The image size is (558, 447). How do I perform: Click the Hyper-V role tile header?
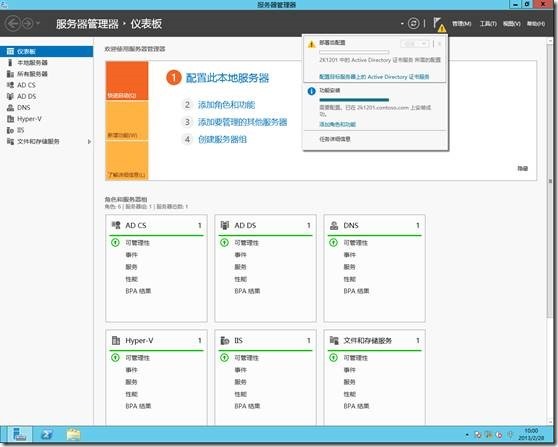pos(157,341)
